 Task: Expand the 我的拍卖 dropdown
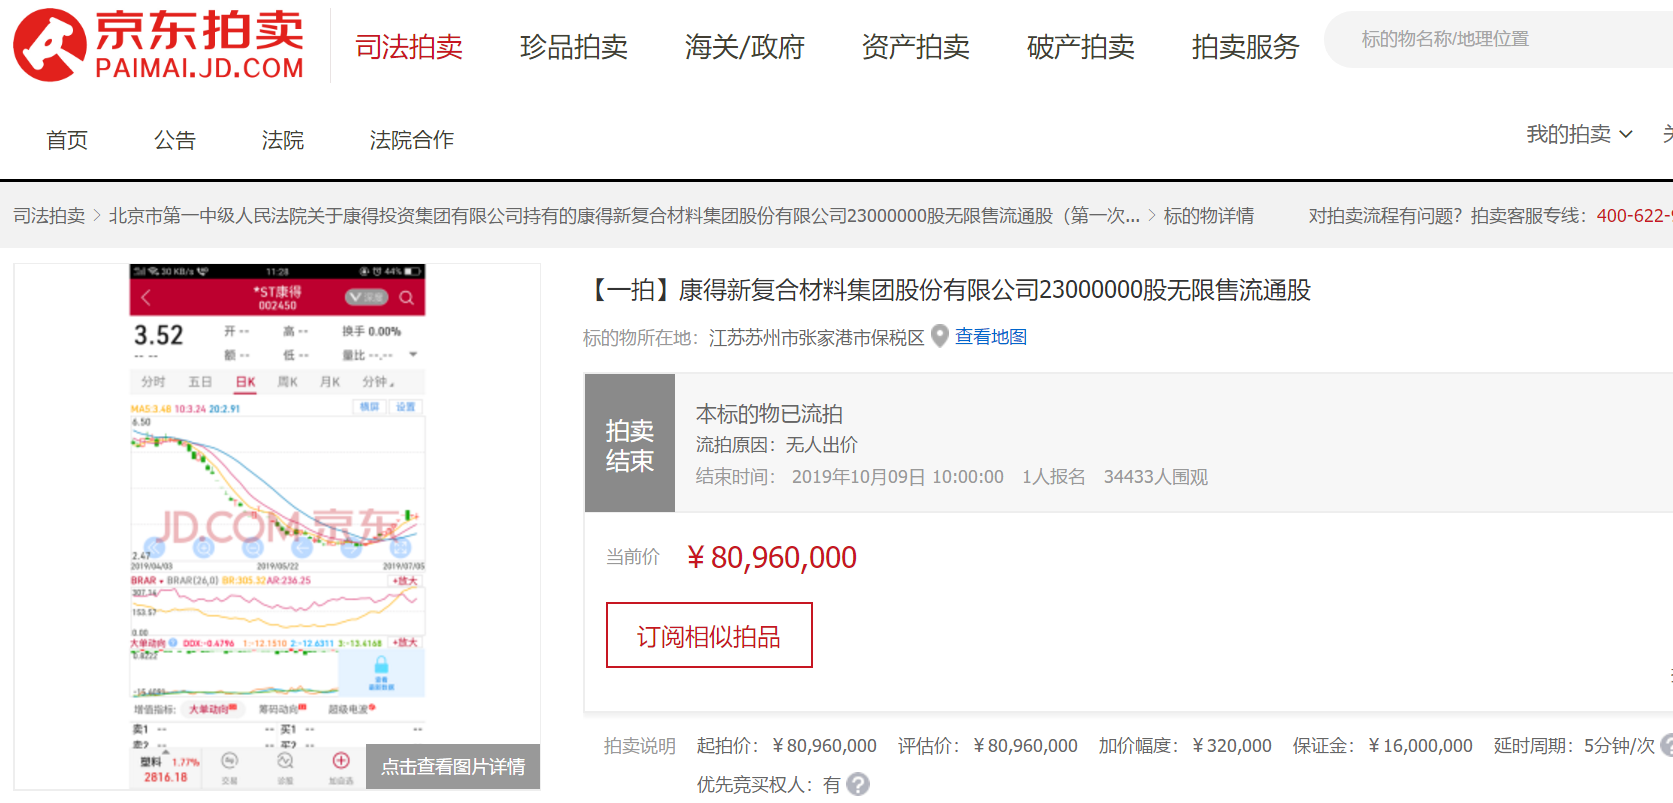coord(1580,134)
